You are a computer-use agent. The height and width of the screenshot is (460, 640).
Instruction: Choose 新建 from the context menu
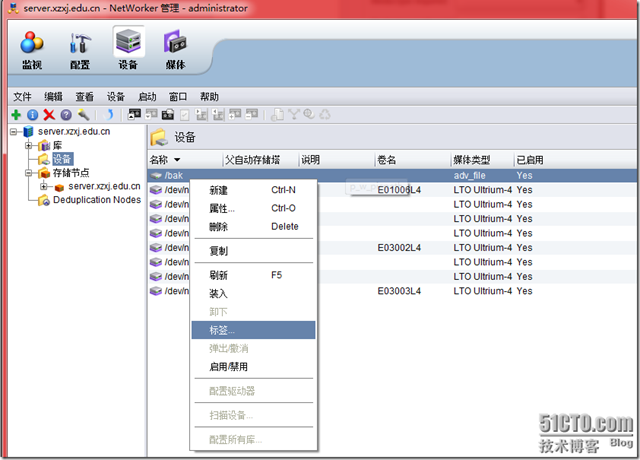pyautogui.click(x=253, y=190)
